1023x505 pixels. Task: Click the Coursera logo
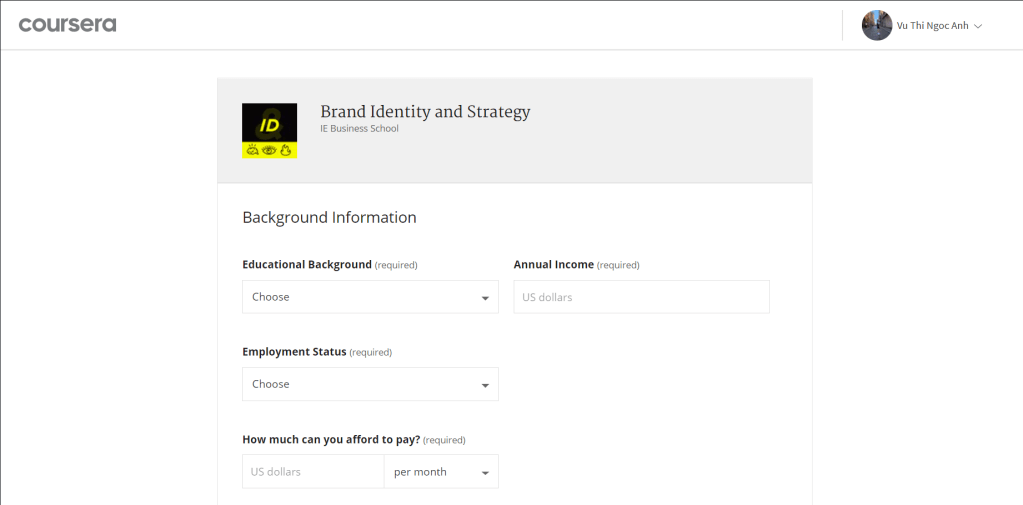67,25
